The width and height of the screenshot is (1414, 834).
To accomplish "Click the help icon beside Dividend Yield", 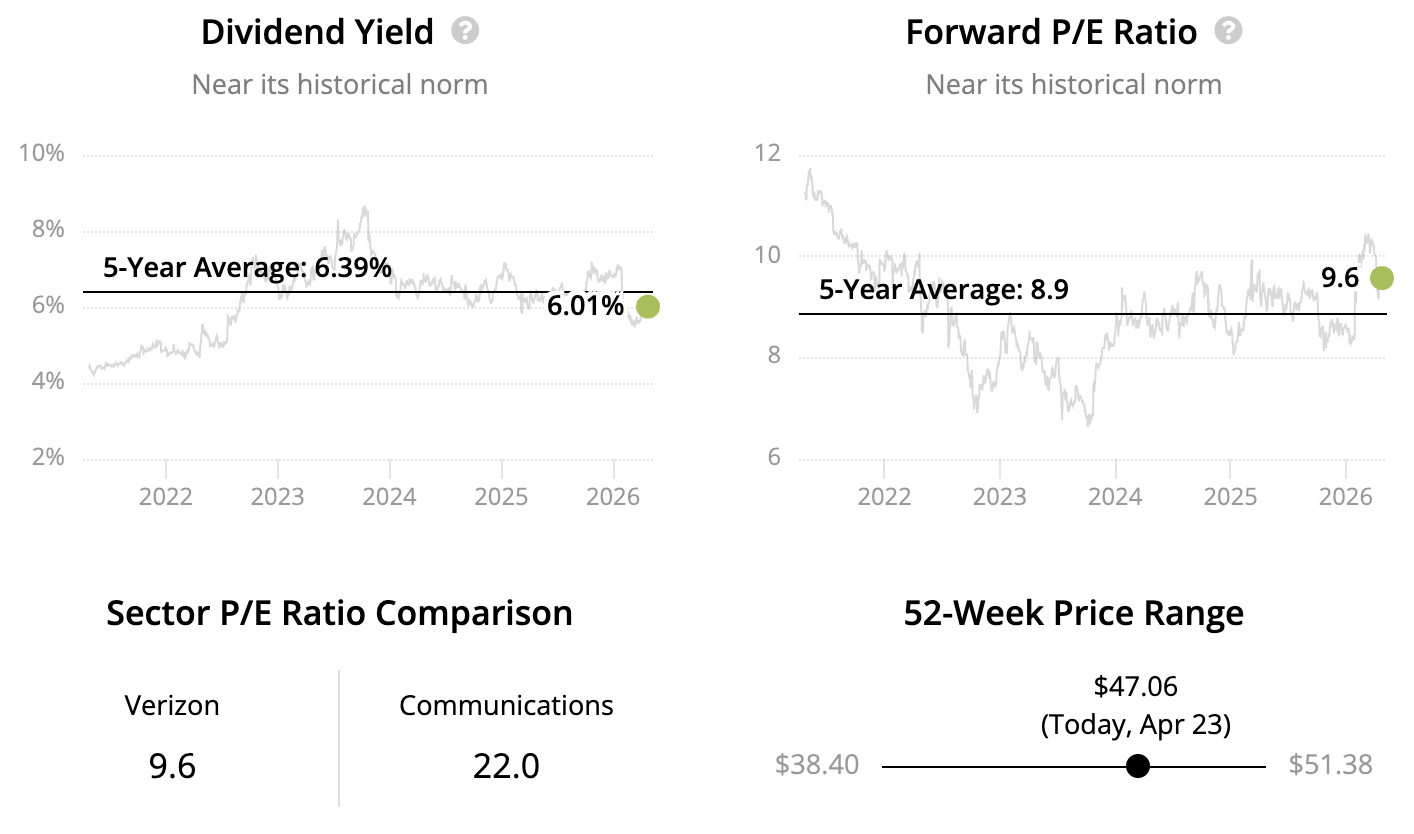I will [x=465, y=31].
